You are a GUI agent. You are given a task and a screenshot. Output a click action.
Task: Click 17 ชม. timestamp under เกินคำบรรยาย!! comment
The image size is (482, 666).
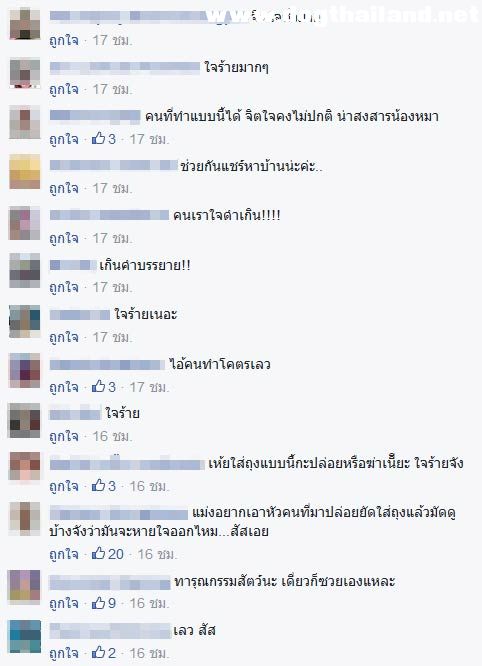(112, 288)
